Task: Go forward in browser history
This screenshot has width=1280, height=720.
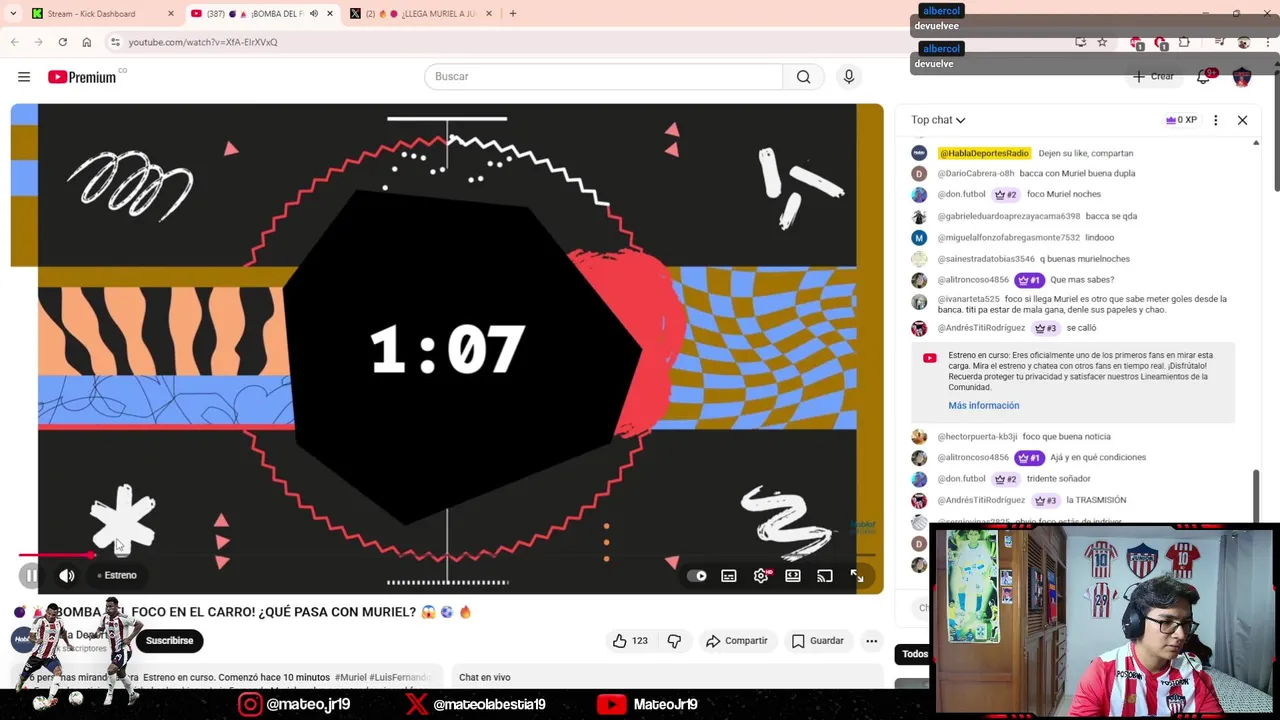Action: coord(39,42)
